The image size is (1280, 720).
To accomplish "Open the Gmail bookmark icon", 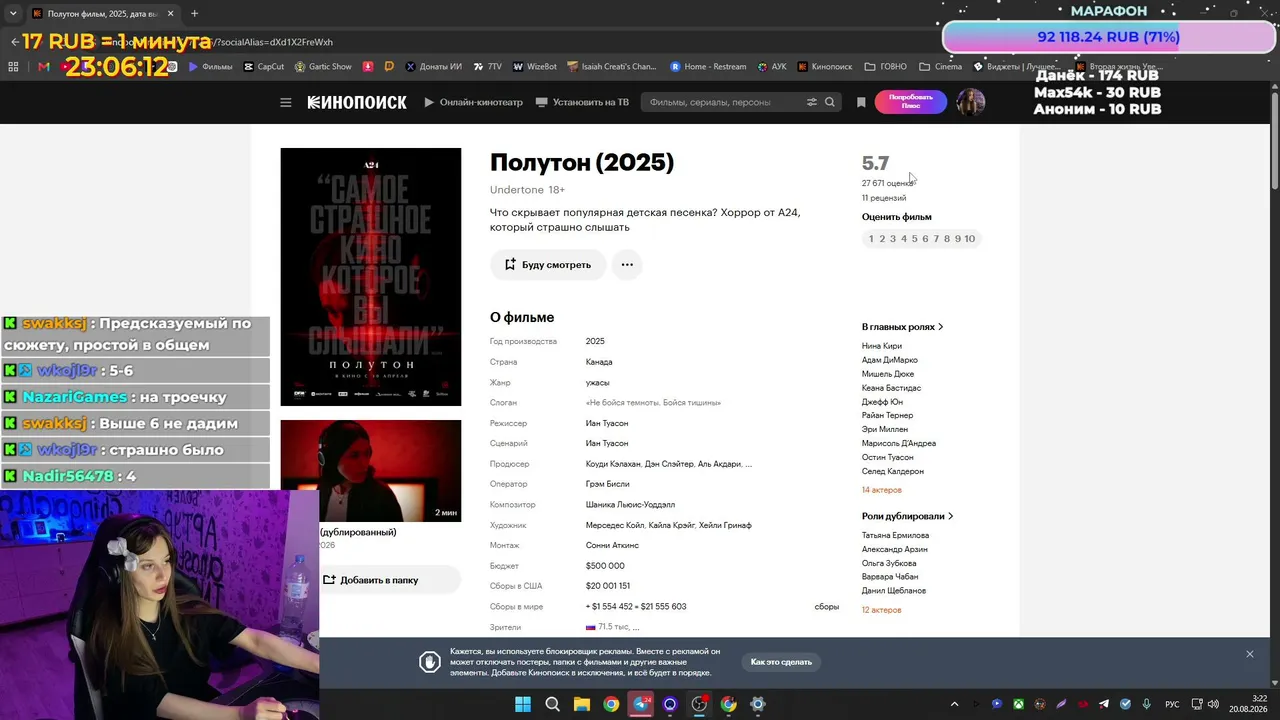I will (43, 67).
